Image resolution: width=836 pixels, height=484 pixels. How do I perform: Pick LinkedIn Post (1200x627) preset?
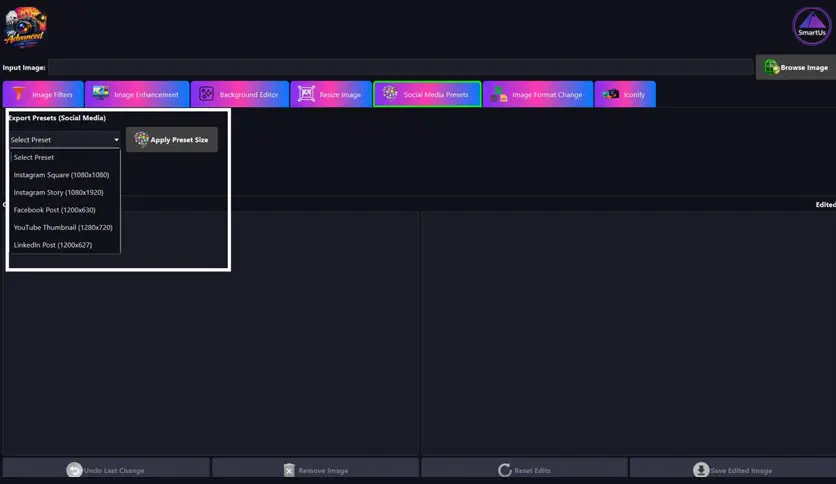click(65, 245)
